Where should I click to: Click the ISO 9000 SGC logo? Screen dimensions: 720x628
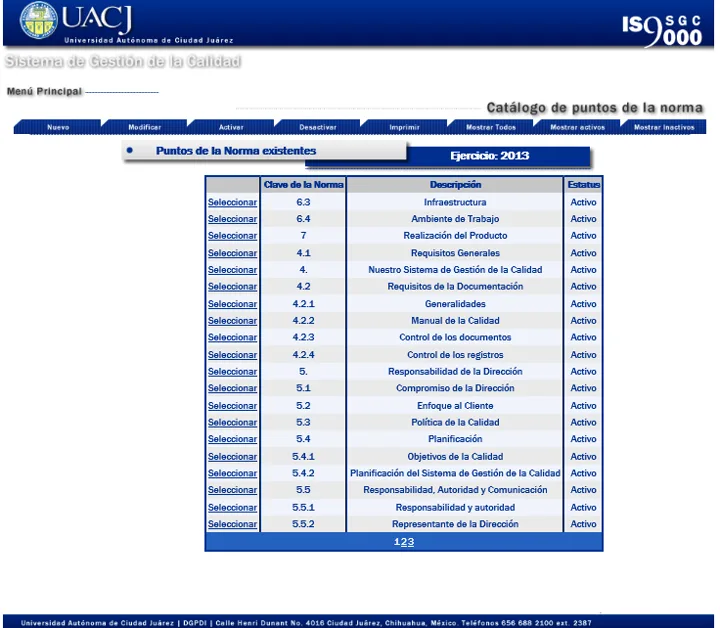[662, 30]
